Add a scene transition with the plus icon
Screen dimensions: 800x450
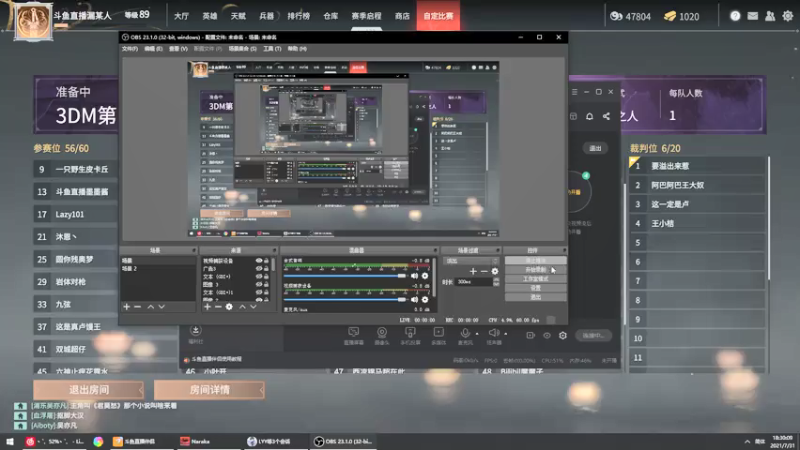point(473,271)
